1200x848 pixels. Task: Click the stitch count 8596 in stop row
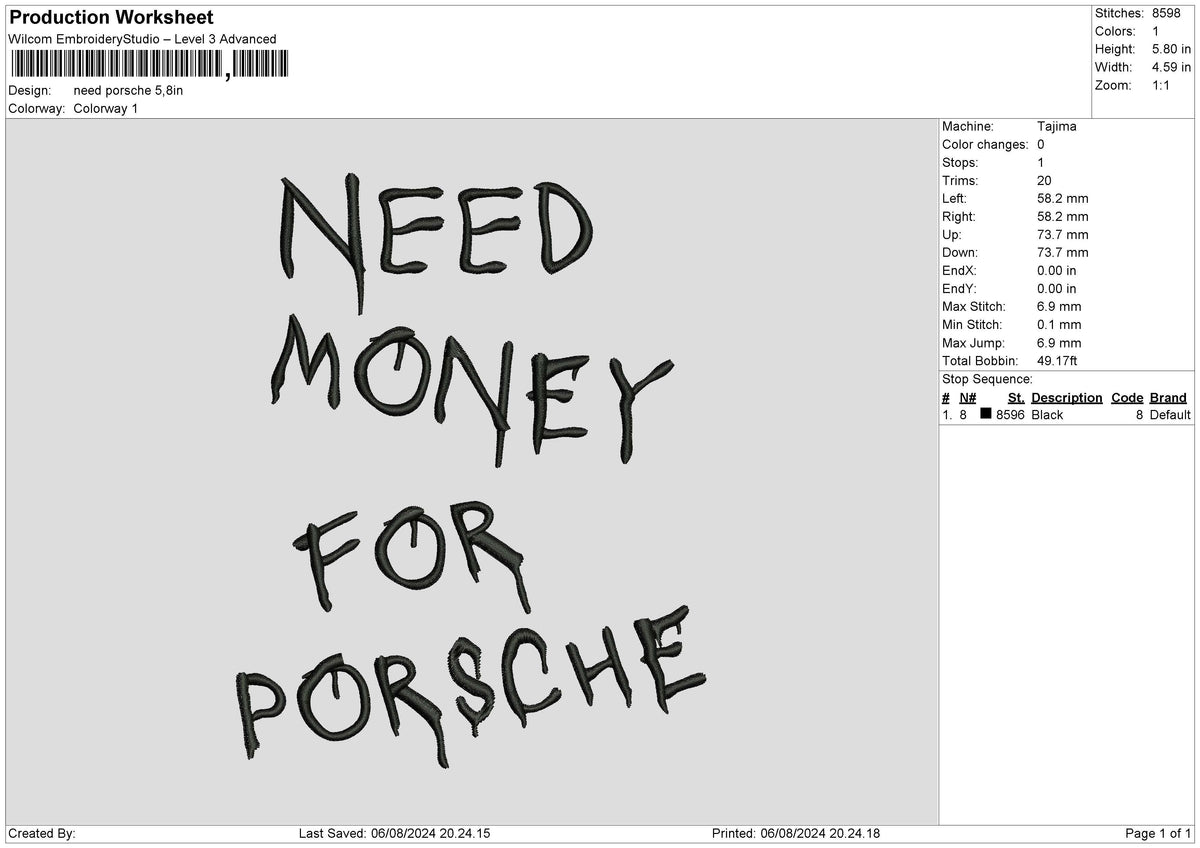point(1010,415)
